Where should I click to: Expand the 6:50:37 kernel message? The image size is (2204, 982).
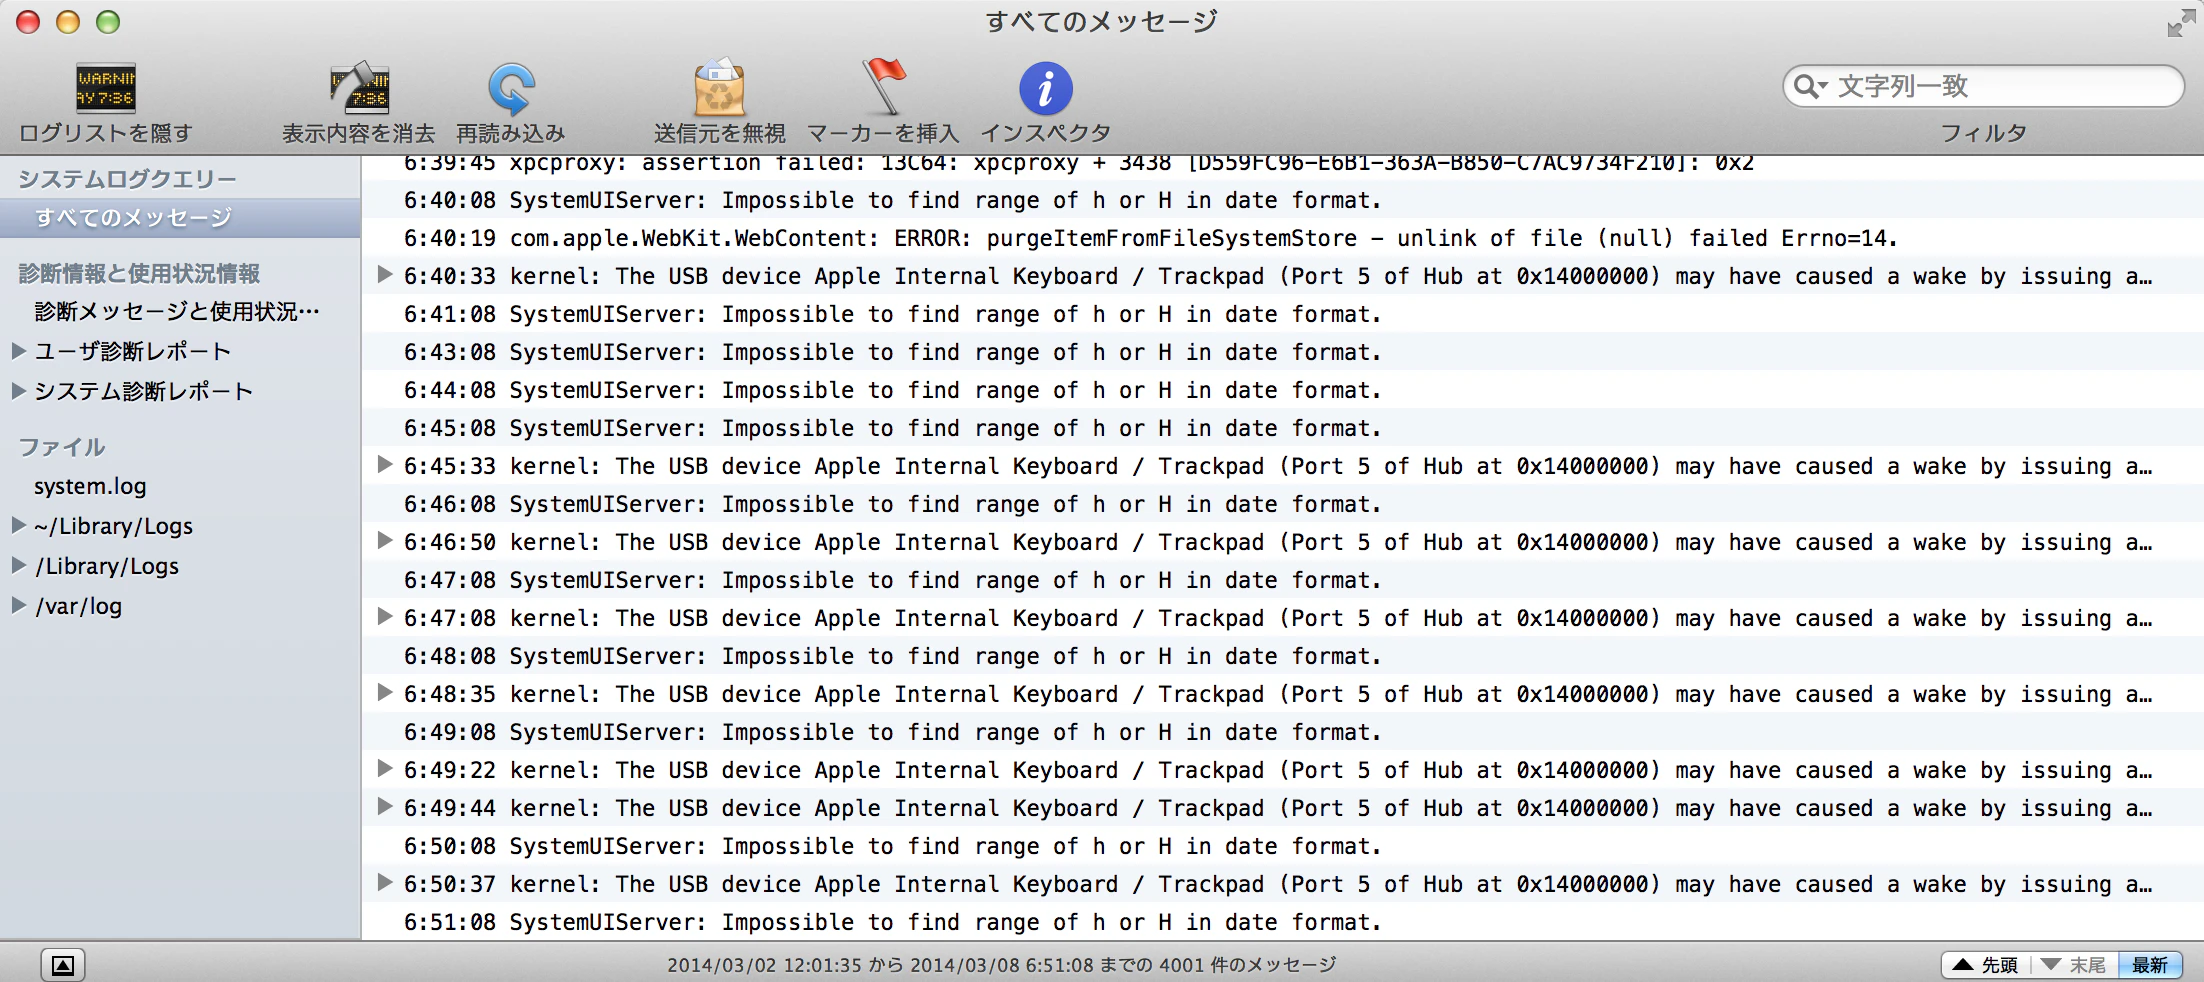[x=384, y=883]
